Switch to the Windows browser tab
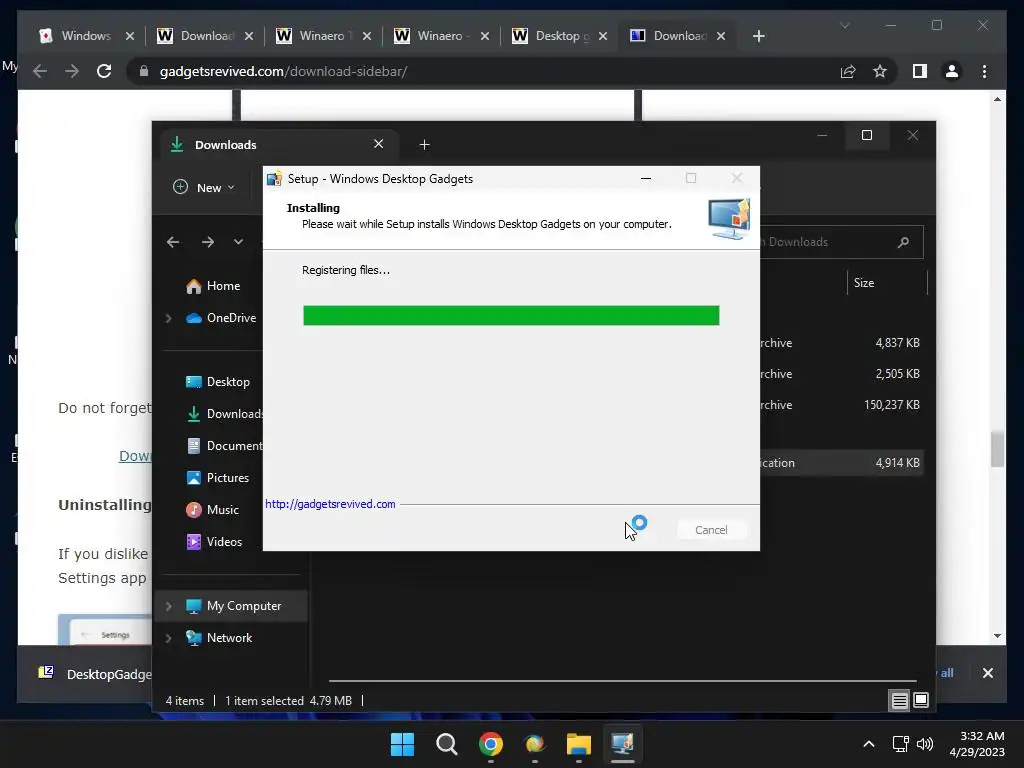 tap(86, 36)
